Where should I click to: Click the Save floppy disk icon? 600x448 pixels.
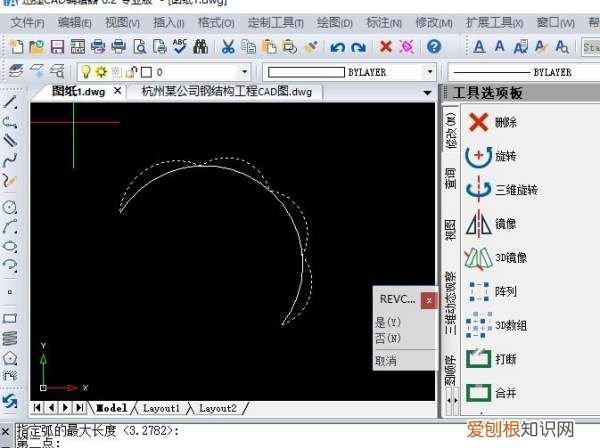click(x=57, y=47)
